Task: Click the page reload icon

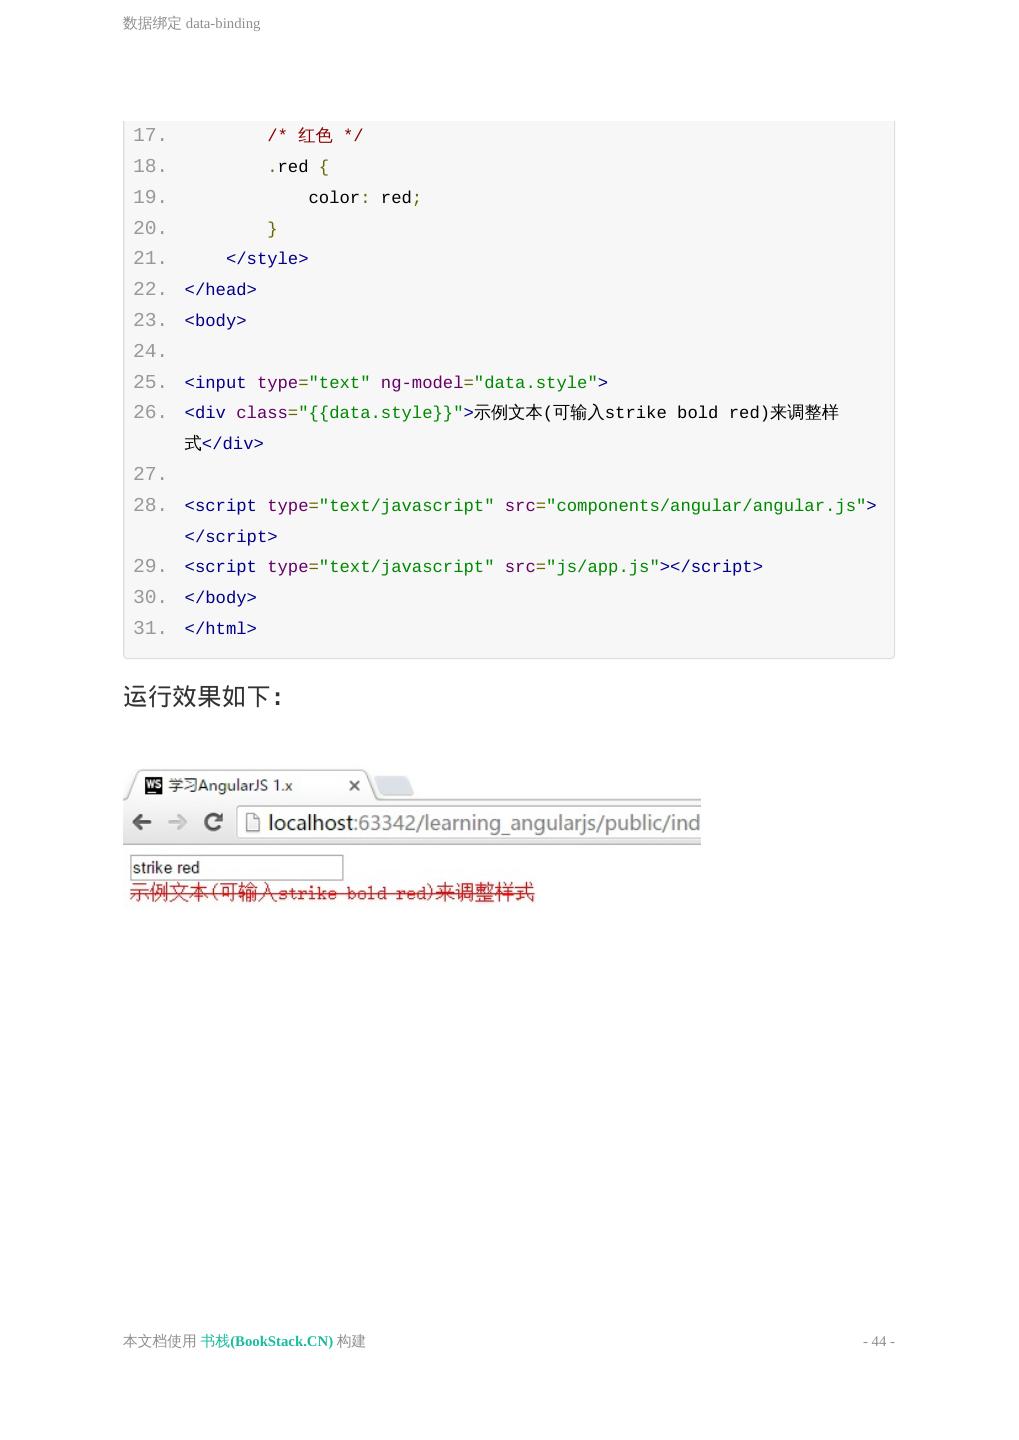Action: pos(214,822)
